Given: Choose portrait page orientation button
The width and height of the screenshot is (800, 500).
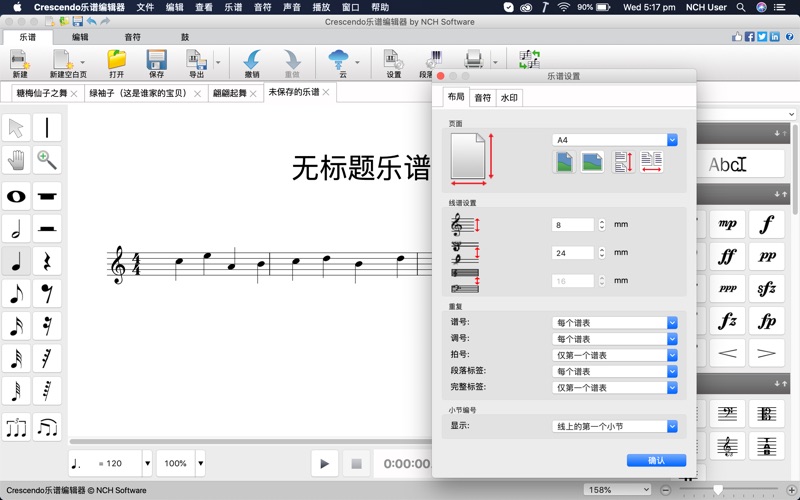Looking at the screenshot, I should (565, 162).
